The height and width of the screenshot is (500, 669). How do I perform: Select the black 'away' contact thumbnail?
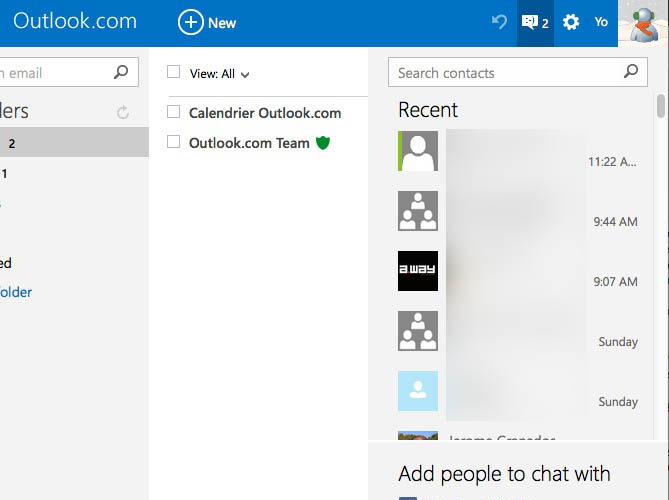pos(417,271)
